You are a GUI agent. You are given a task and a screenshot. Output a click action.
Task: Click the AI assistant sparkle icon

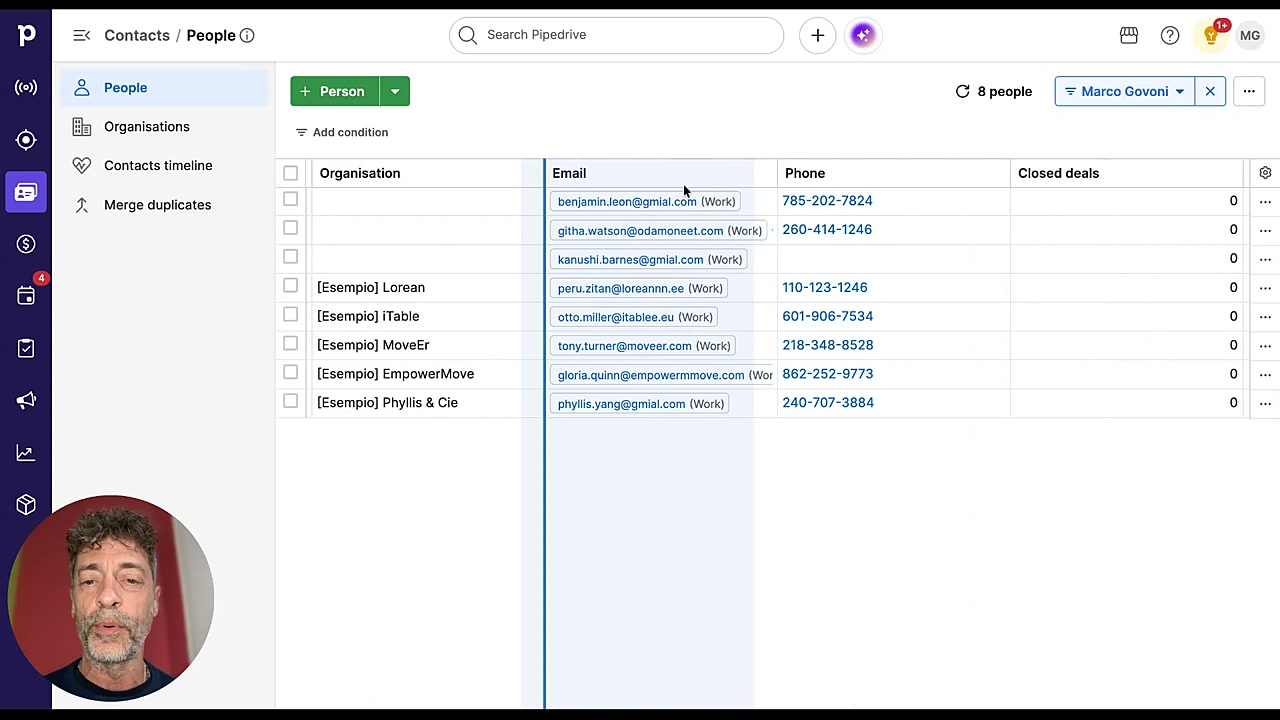863,35
